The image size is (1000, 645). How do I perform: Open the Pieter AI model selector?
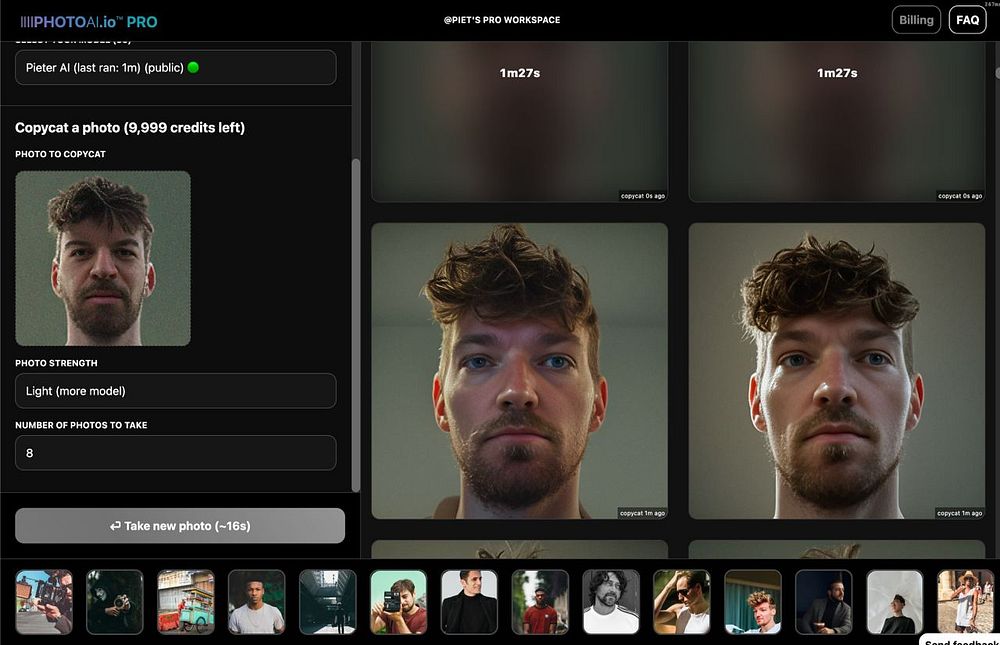(x=175, y=67)
